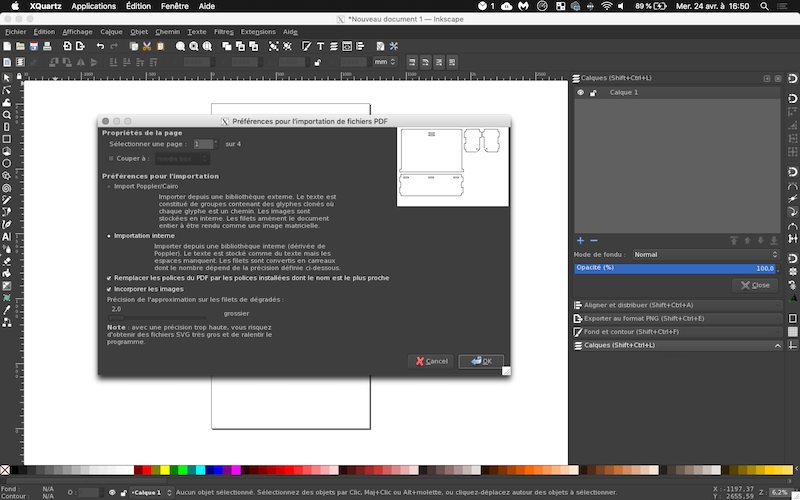The width and height of the screenshot is (800, 500).
Task: Open the Chemin menu
Action: tap(167, 32)
